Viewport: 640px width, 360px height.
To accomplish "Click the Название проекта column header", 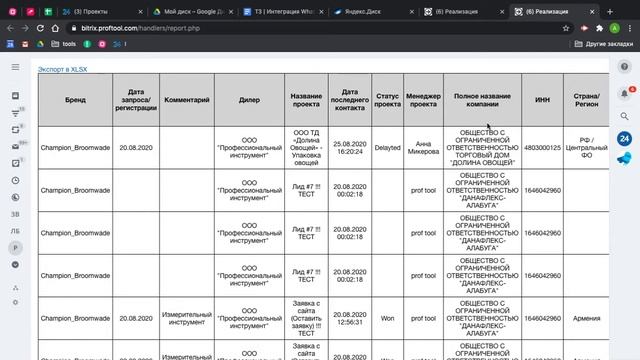I will click(306, 100).
